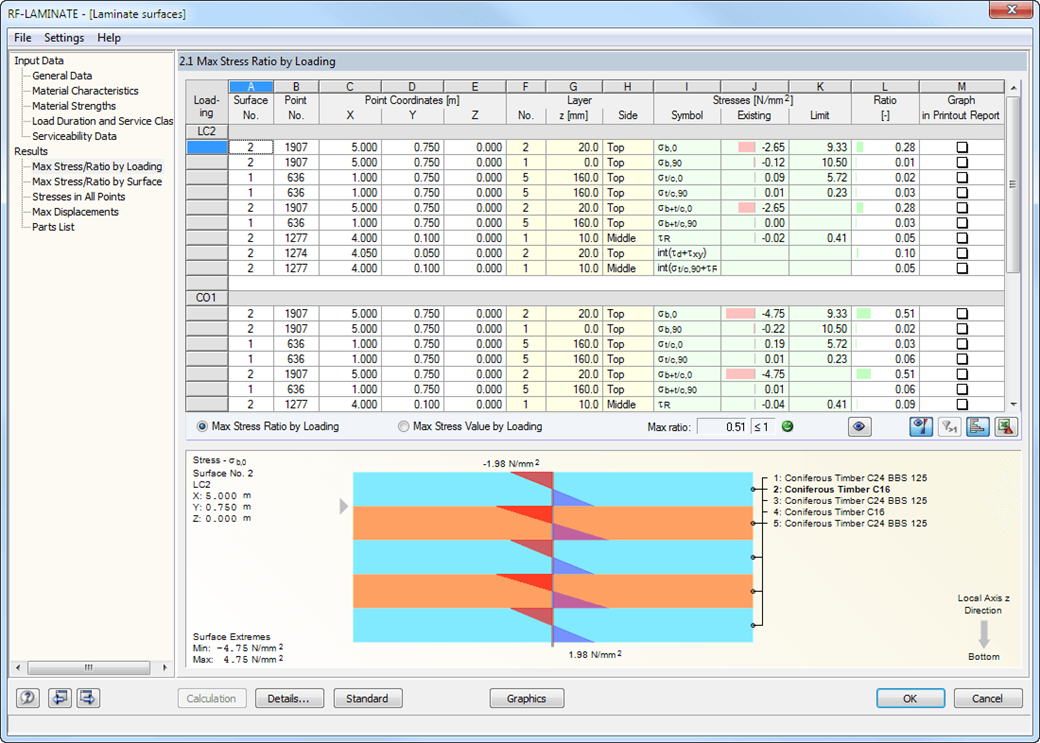Select Stresses in All Points entry
The image size is (1040, 743).
click(x=78, y=196)
